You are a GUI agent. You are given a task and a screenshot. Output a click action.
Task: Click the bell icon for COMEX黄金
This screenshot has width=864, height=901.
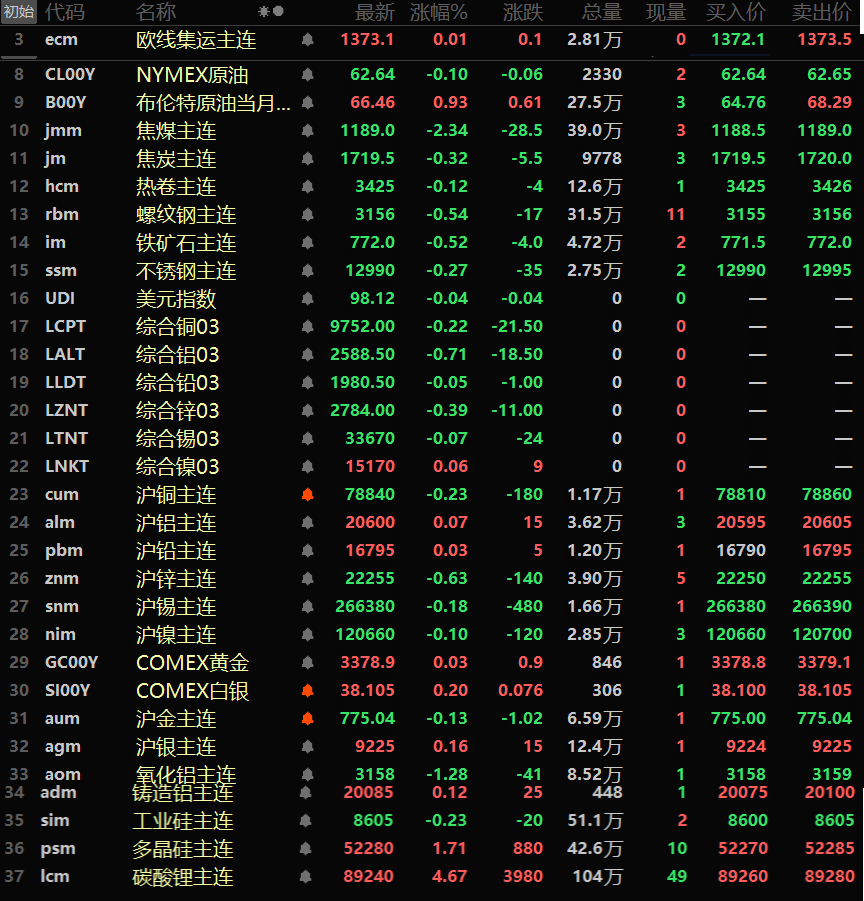(307, 663)
